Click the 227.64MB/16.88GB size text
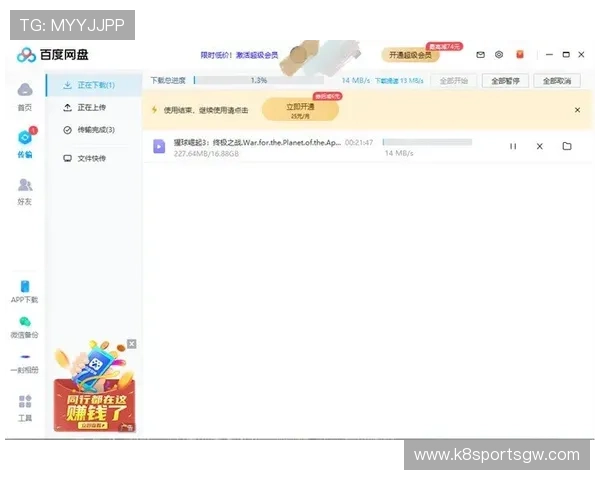 click(206, 153)
